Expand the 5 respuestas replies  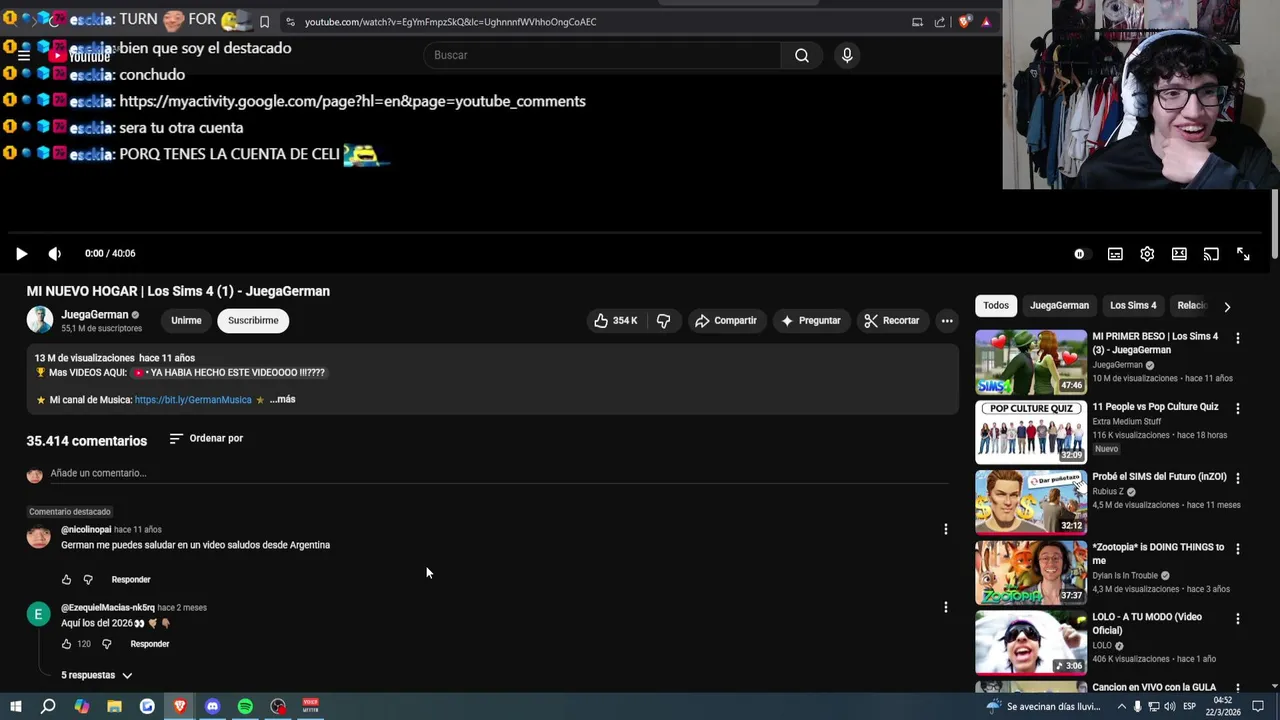coord(96,676)
